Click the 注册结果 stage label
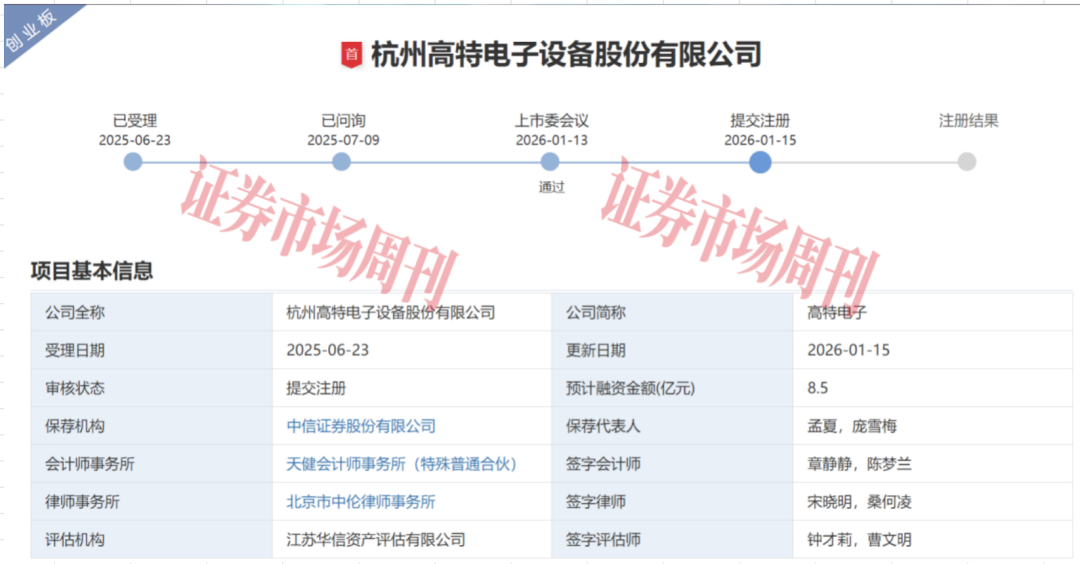This screenshot has width=1080, height=564. pyautogui.click(x=968, y=121)
